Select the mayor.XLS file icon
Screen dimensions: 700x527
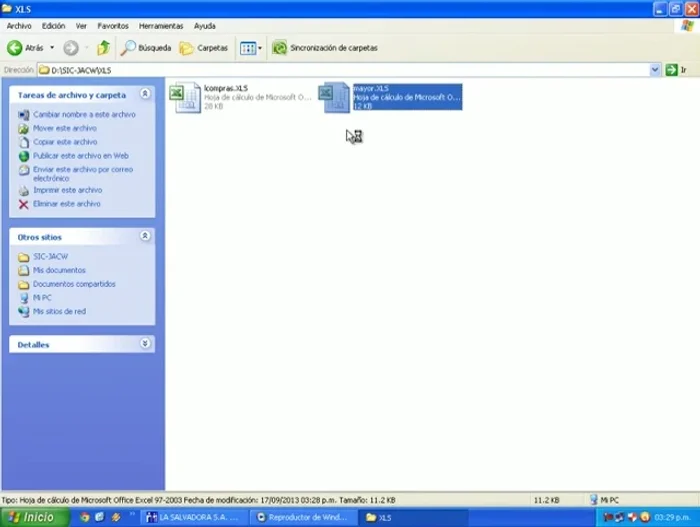[x=334, y=97]
